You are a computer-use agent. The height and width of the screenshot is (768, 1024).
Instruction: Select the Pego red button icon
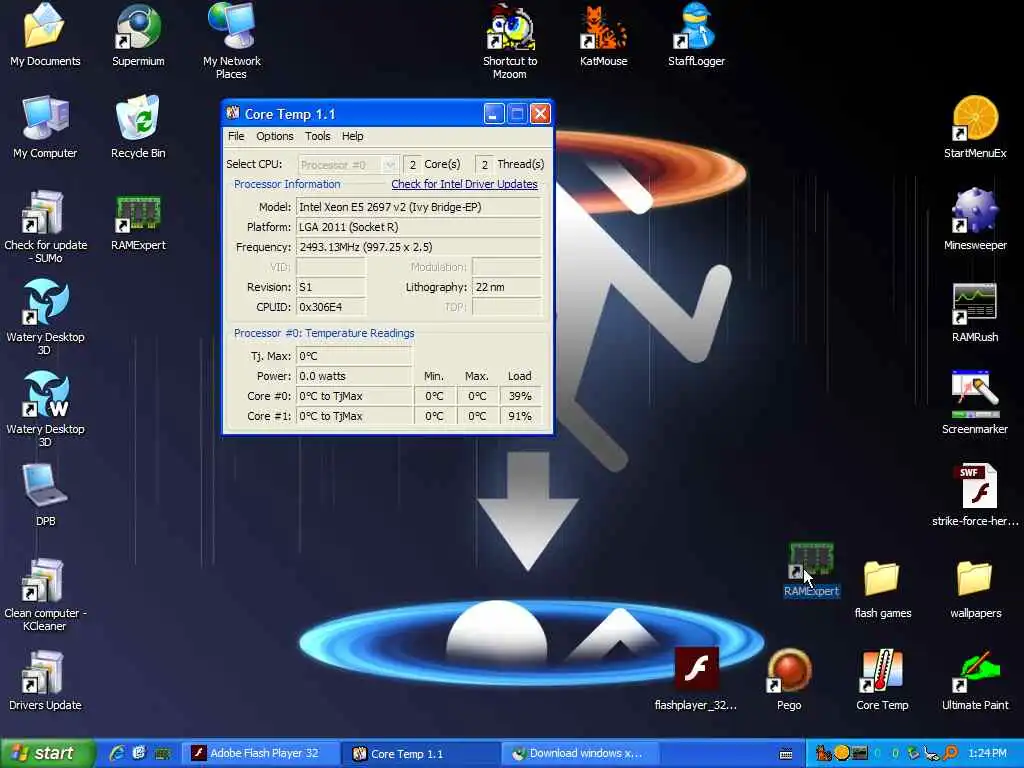tap(789, 679)
